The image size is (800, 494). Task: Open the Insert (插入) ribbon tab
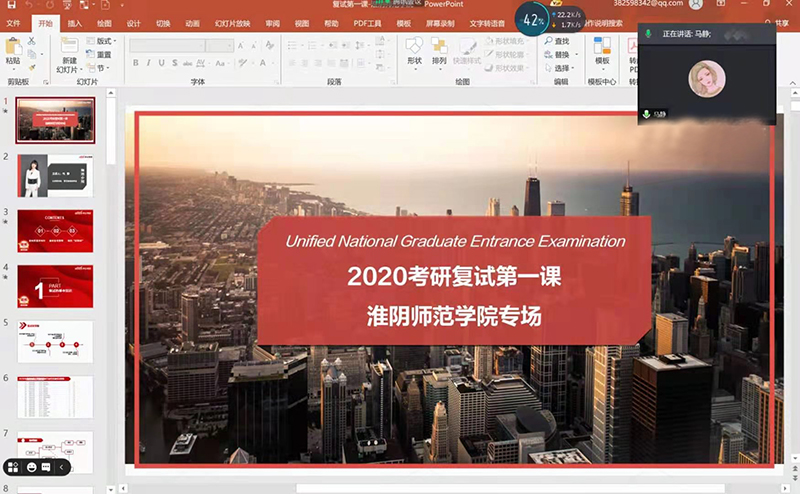(x=76, y=23)
